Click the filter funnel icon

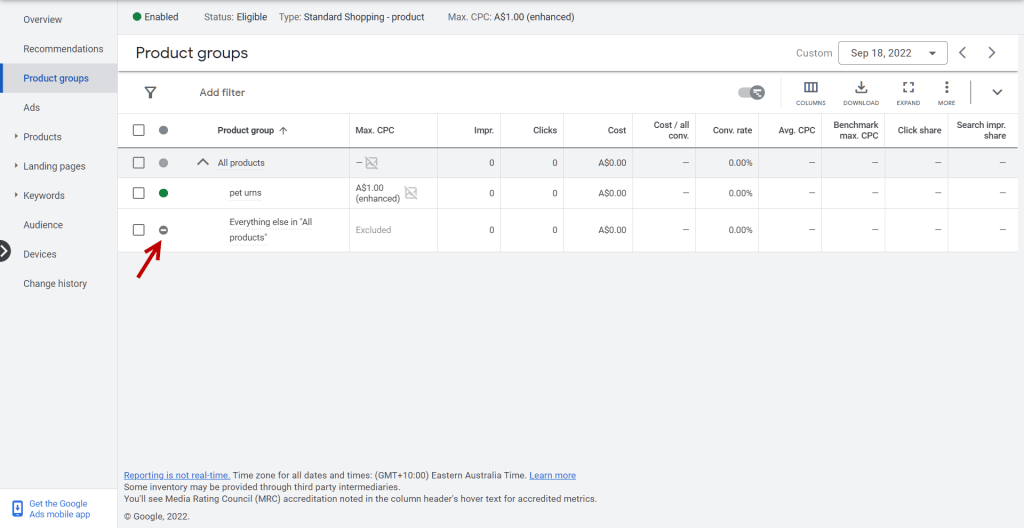click(x=150, y=92)
